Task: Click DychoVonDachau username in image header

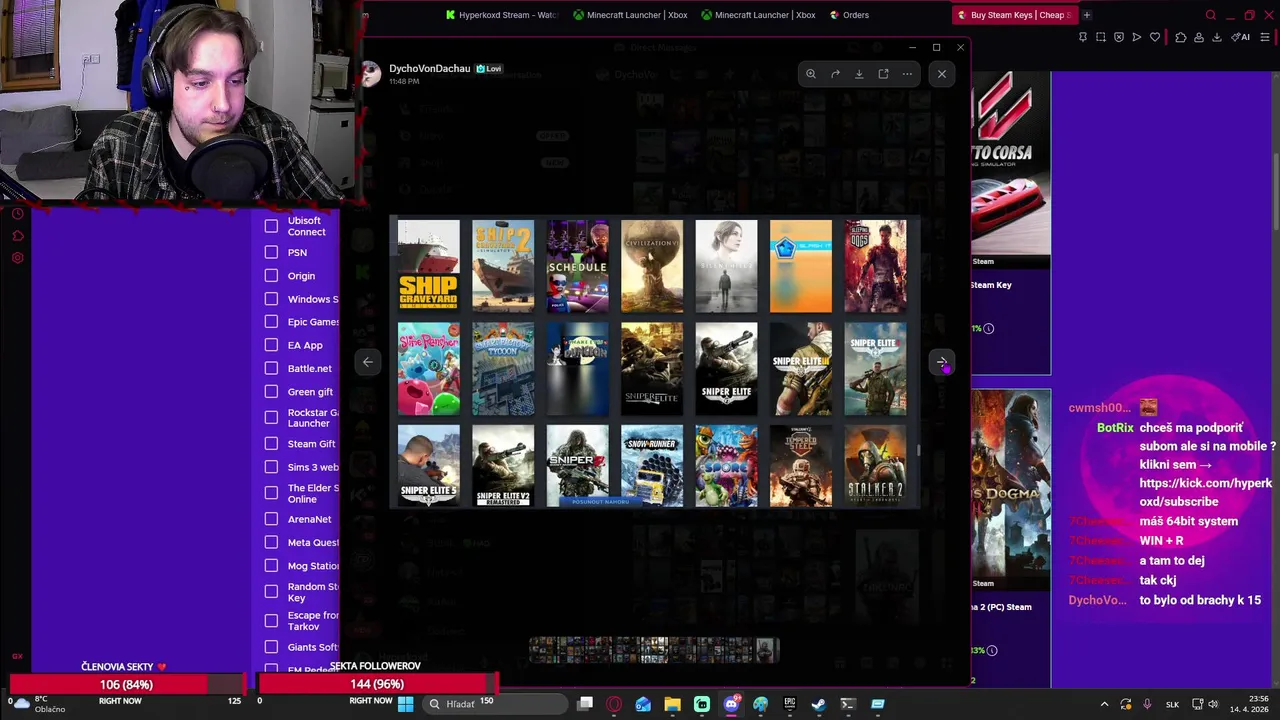Action: click(429, 68)
